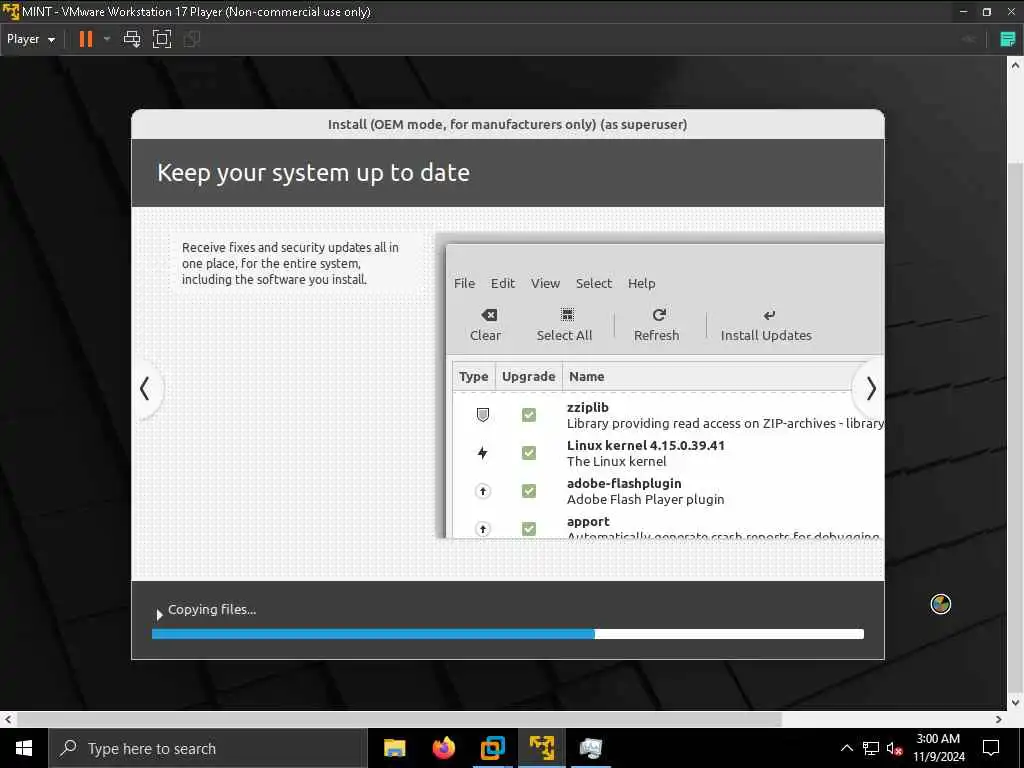1024x768 pixels.
Task: Click the arrow type icon for adobe-flashplugin
Action: pos(483,490)
